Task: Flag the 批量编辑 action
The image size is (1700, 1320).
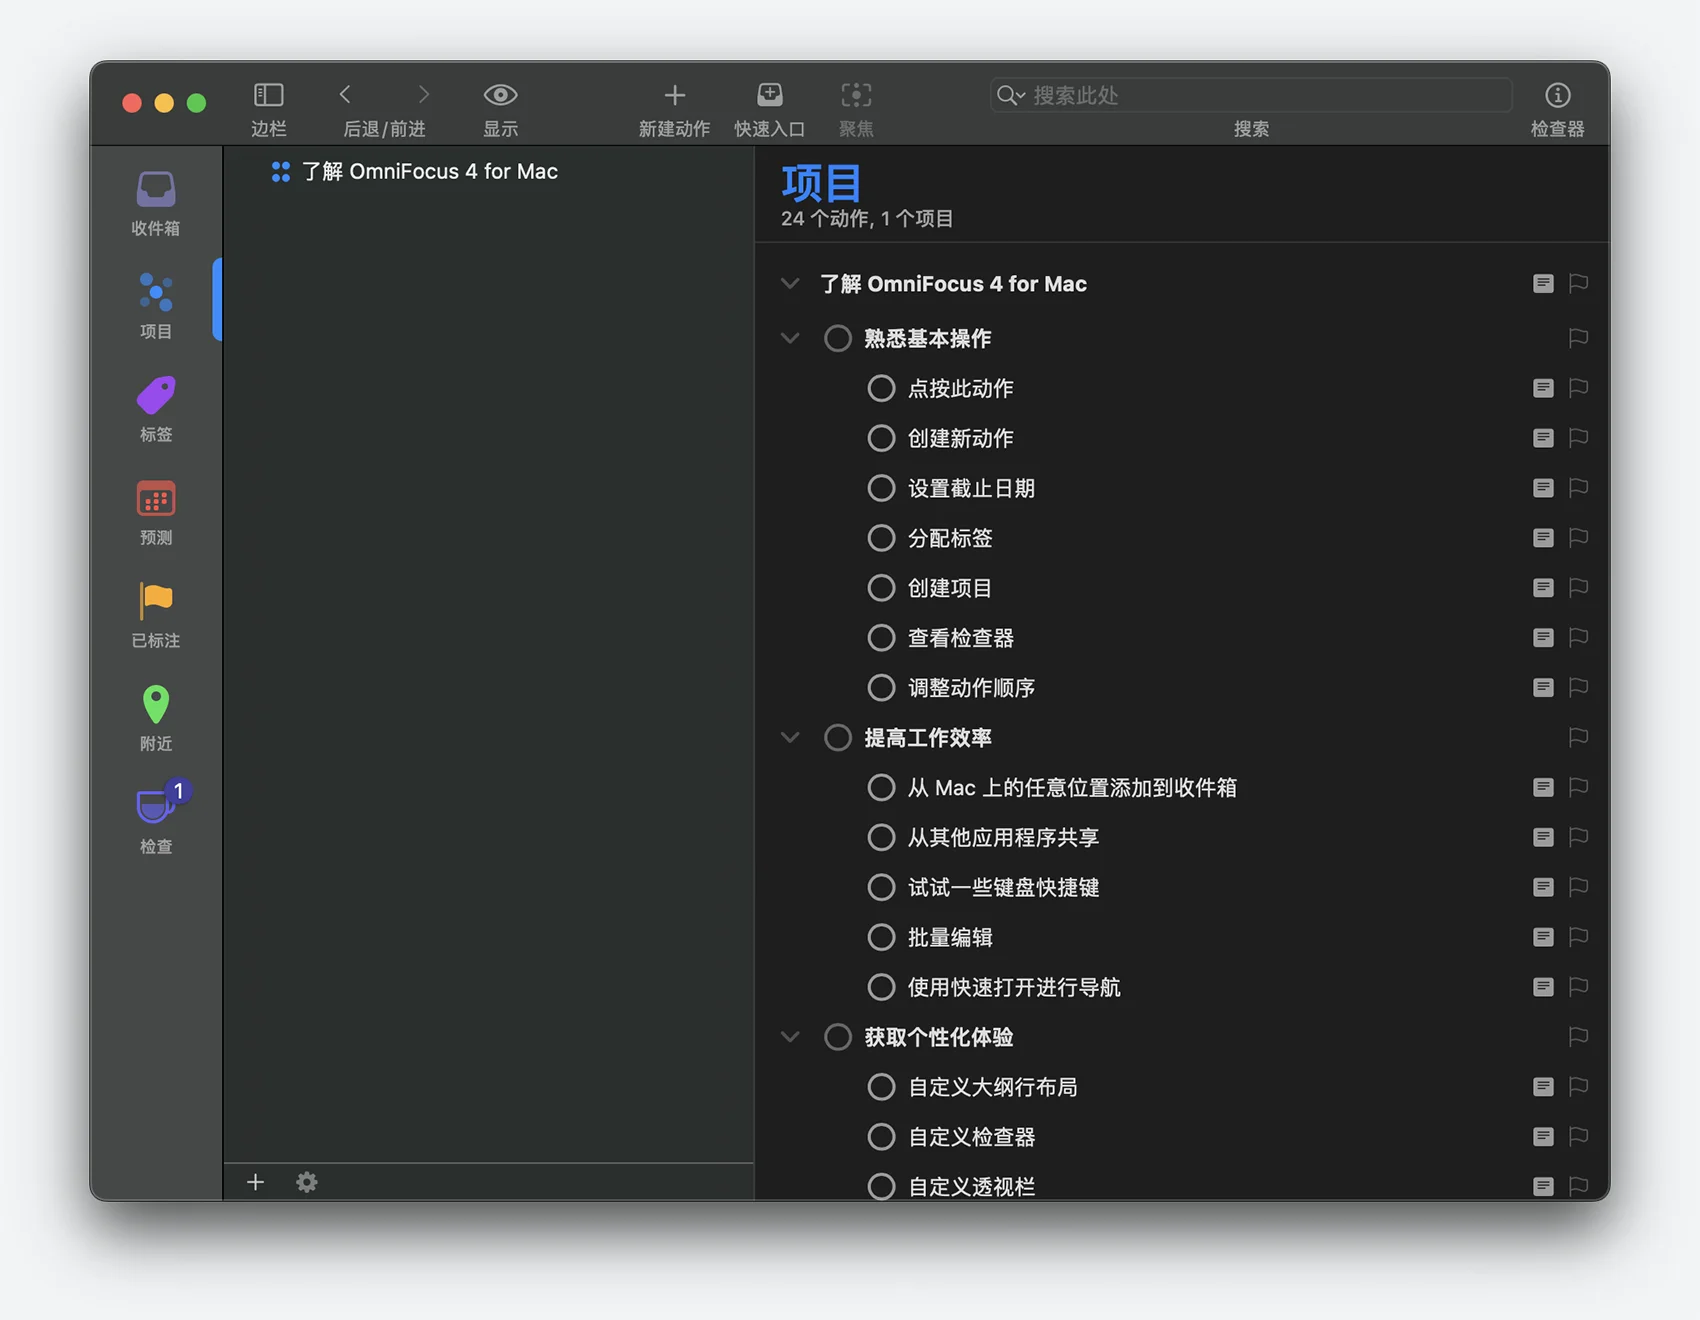Action: pos(1578,937)
